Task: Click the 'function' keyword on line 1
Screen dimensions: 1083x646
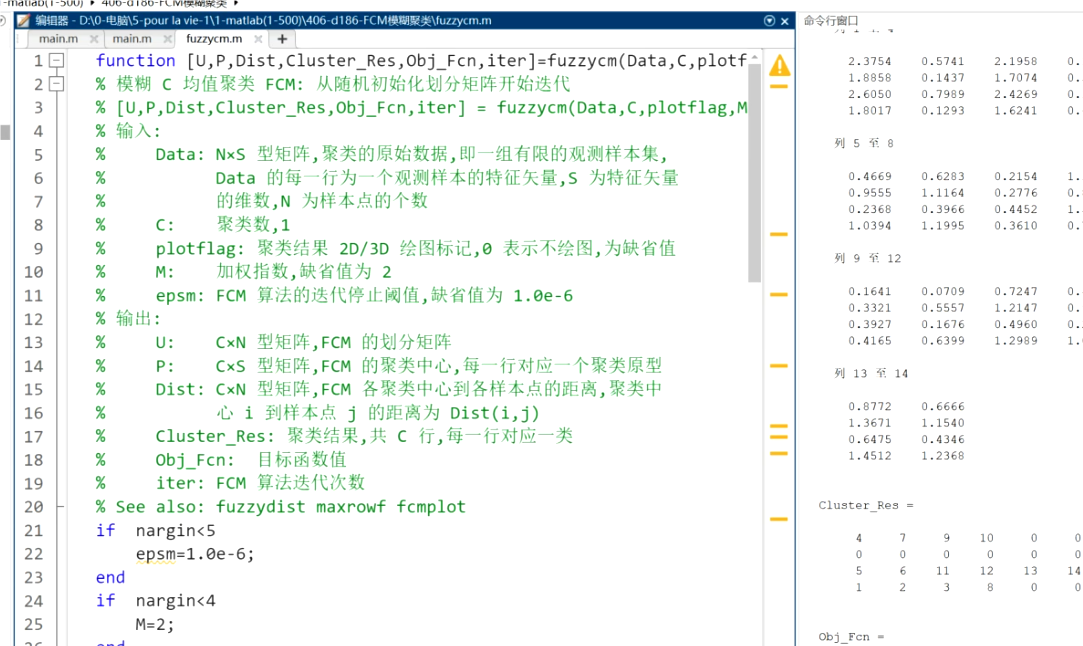Action: tap(135, 61)
